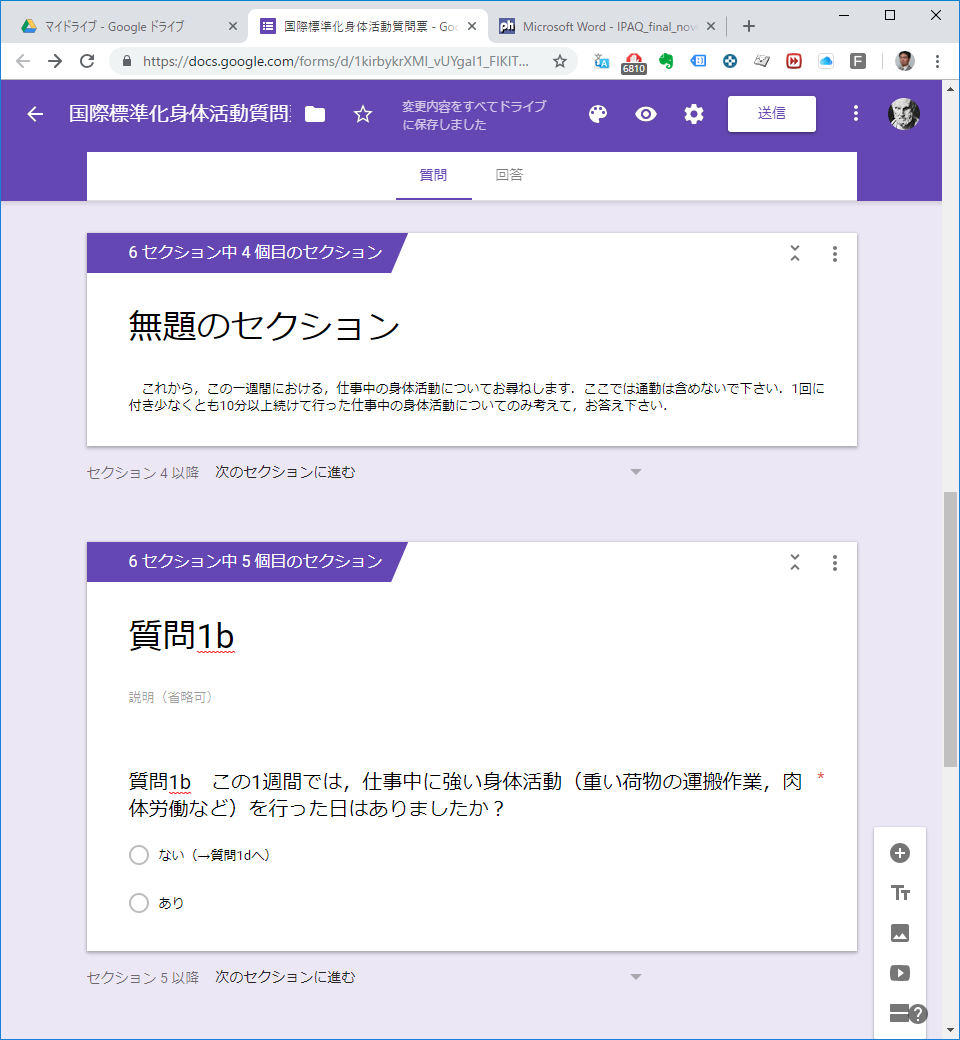Click the move to folder icon
The width and height of the screenshot is (960, 1040).
pos(315,114)
